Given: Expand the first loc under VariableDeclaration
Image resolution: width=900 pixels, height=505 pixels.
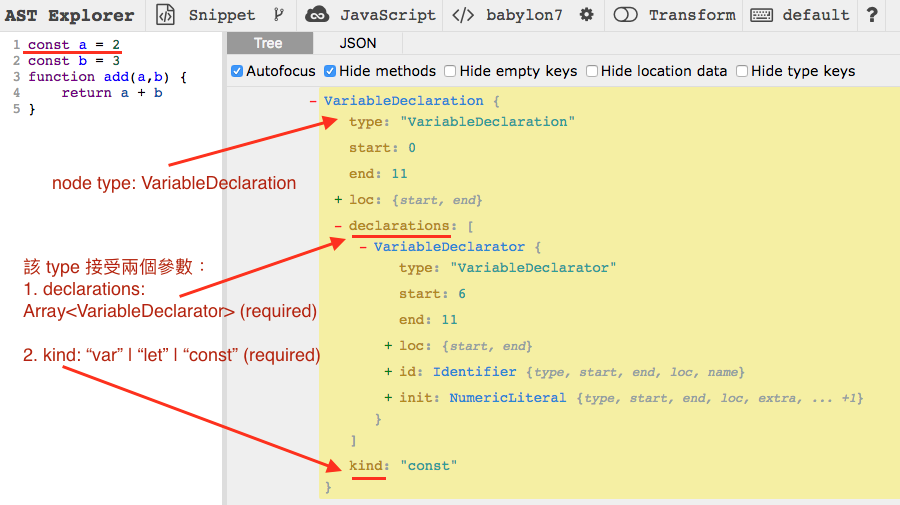Looking at the screenshot, I should tap(338, 200).
